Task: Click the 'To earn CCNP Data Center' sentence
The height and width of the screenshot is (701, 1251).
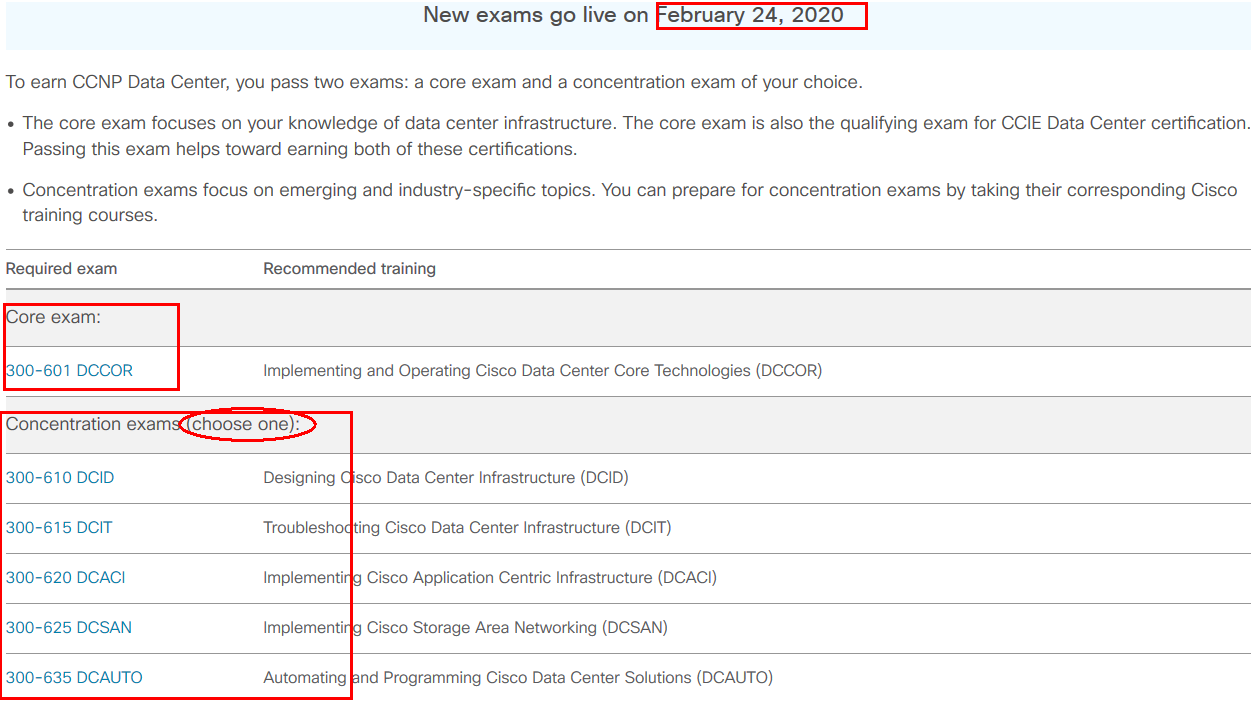Action: [x=434, y=82]
